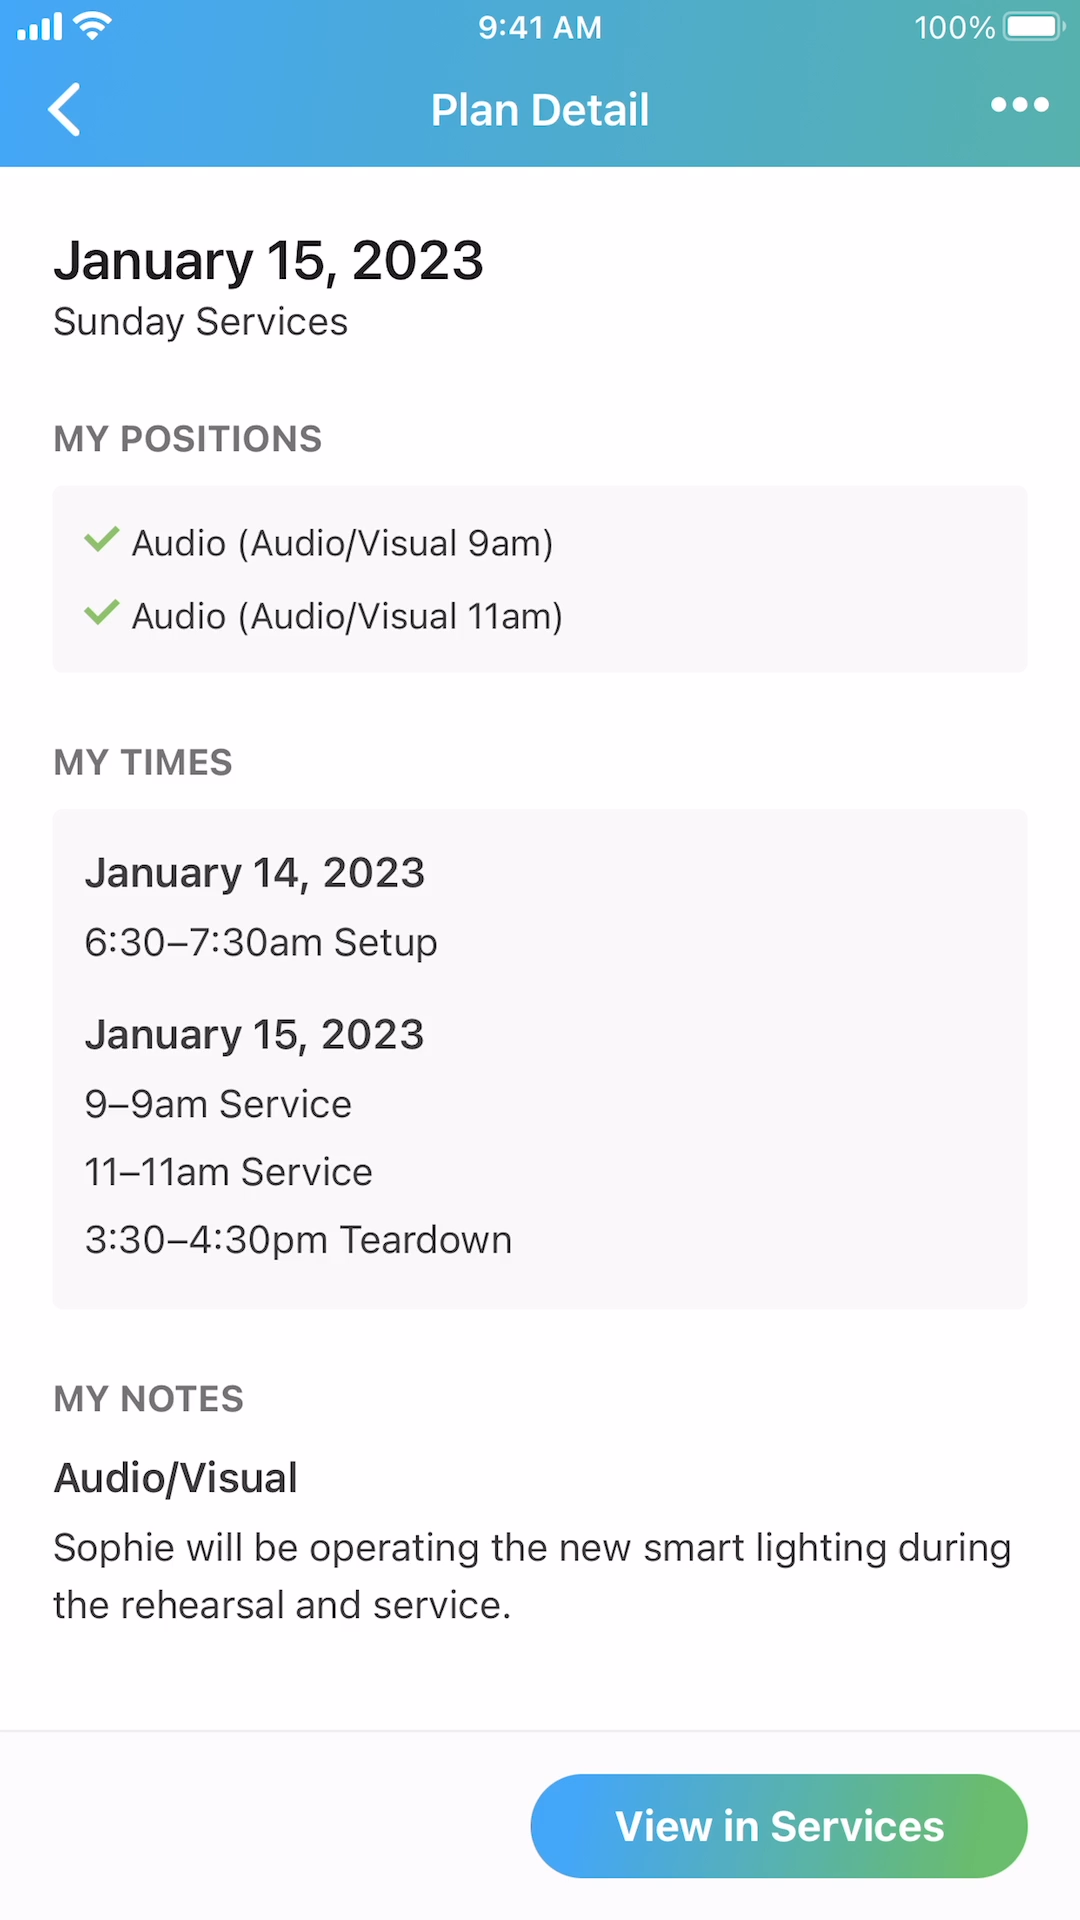Tap the 11–11am Service time entry

pos(228,1172)
